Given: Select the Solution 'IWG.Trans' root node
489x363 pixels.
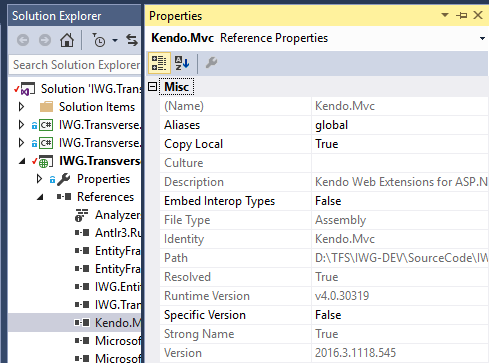Looking at the screenshot, I should click(x=91, y=89).
